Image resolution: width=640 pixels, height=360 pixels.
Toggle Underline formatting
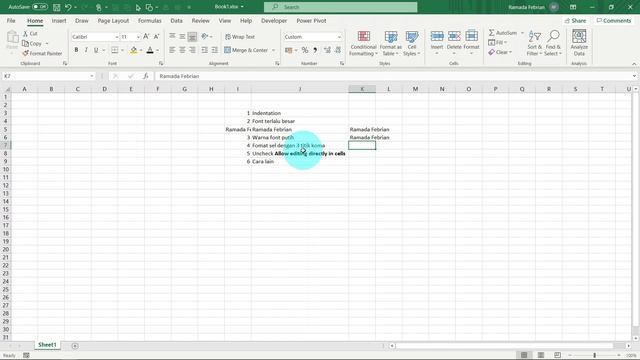tap(96, 50)
